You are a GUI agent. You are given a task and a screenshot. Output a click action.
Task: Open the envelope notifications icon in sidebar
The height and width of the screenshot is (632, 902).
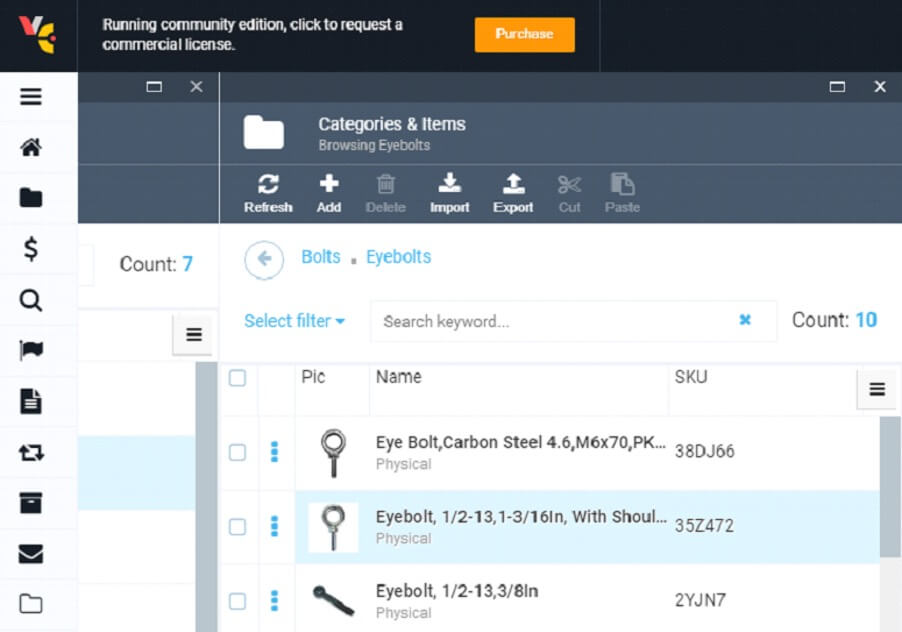tap(31, 553)
